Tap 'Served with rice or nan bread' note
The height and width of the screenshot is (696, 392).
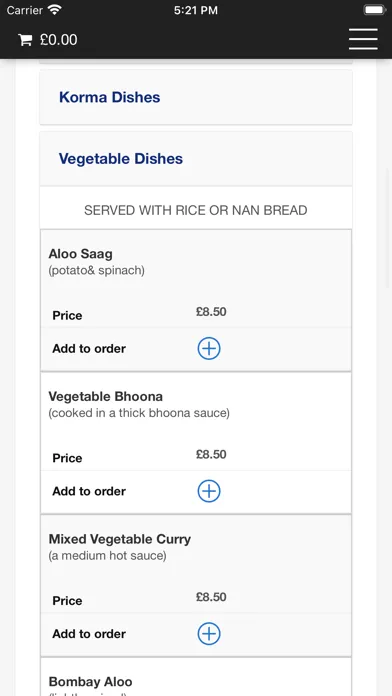coord(196,210)
